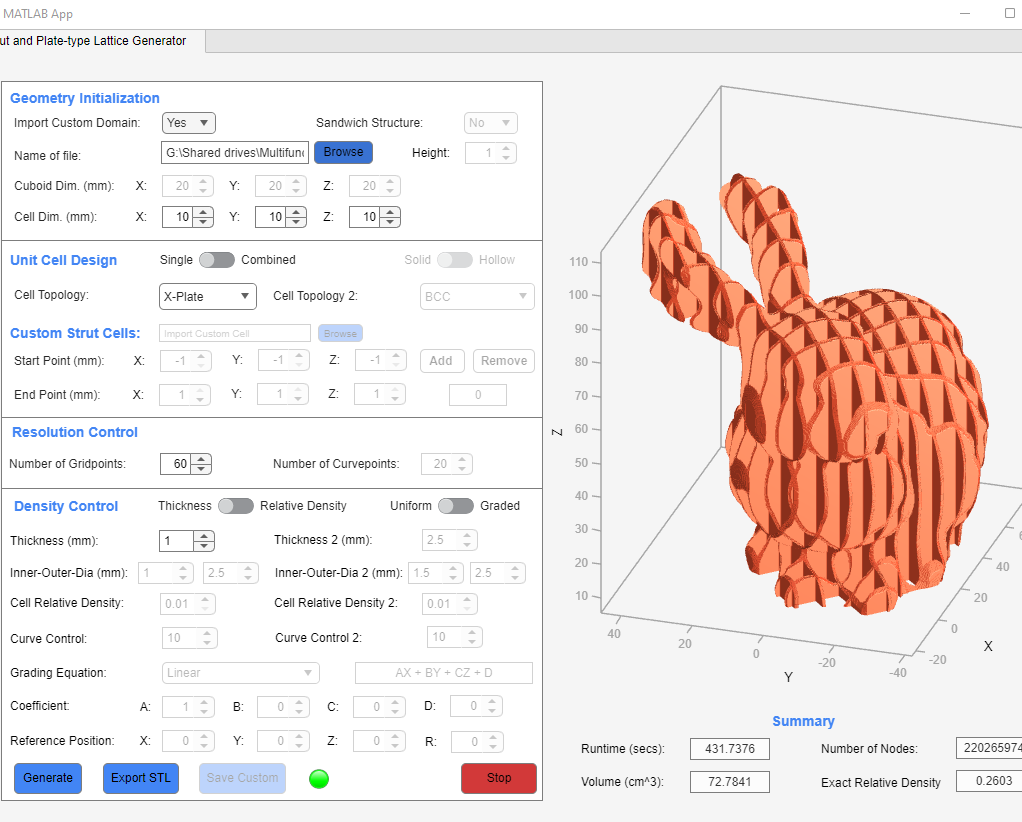Click the Cell Relative Density field
1022x822 pixels.
click(x=188, y=604)
